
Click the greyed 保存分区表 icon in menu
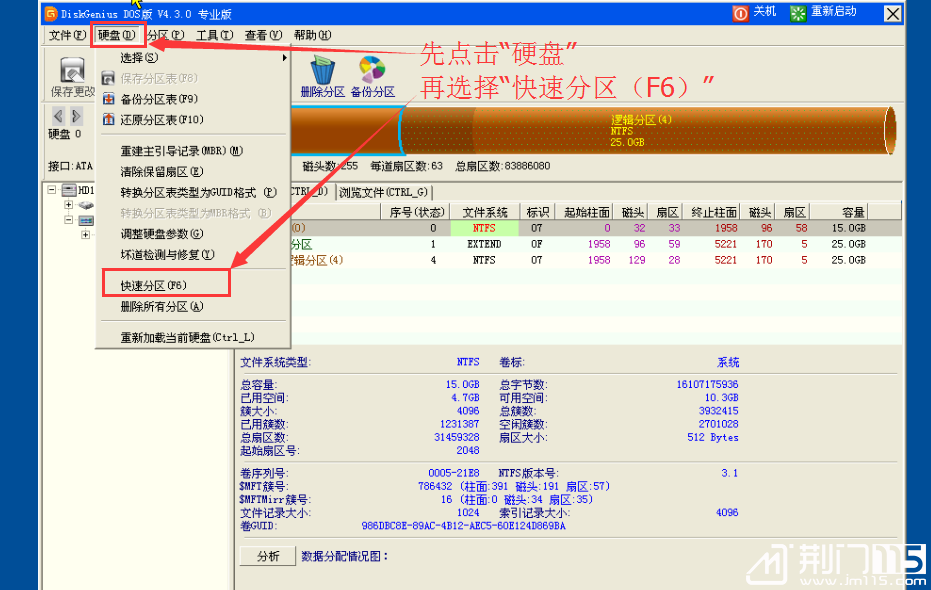[x=108, y=78]
